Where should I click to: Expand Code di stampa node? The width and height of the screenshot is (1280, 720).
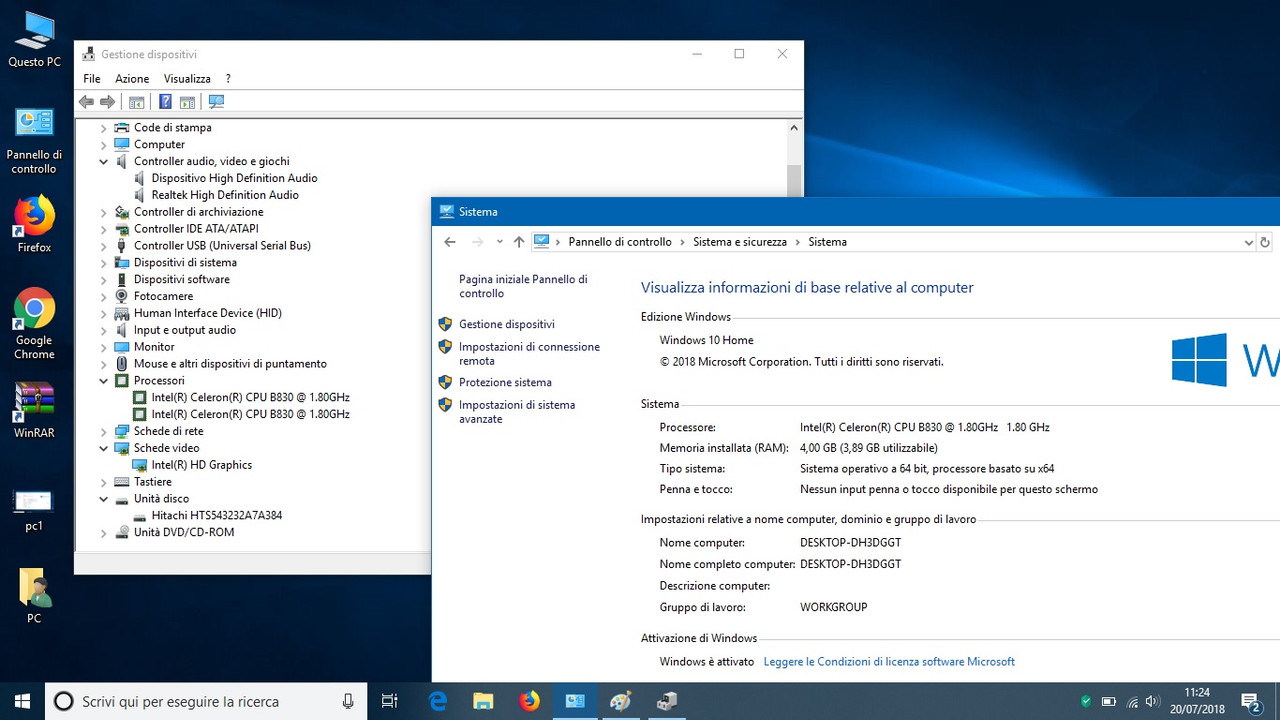click(x=103, y=128)
